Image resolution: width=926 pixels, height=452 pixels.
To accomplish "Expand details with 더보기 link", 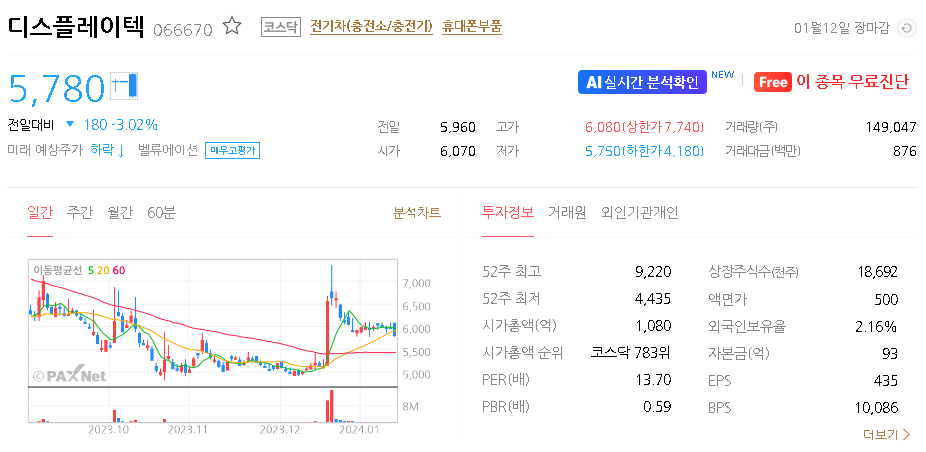I will point(887,435).
